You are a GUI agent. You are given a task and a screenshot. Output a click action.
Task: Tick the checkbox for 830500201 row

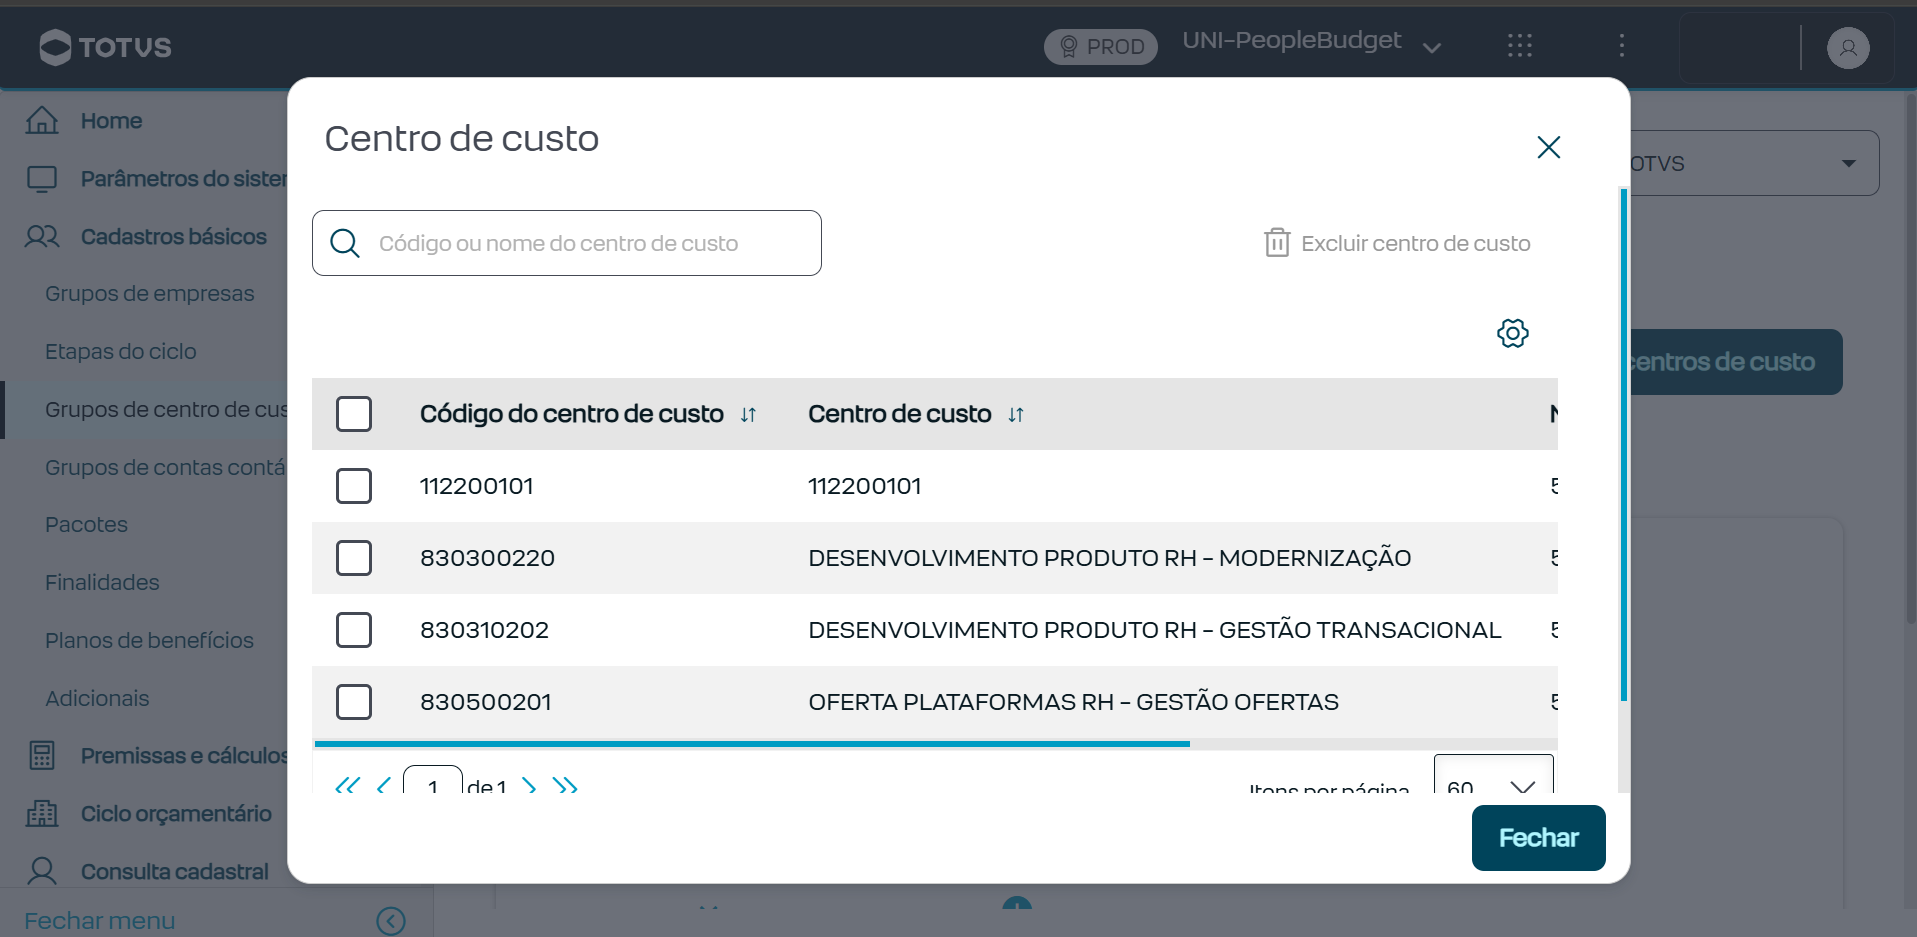[x=354, y=702]
